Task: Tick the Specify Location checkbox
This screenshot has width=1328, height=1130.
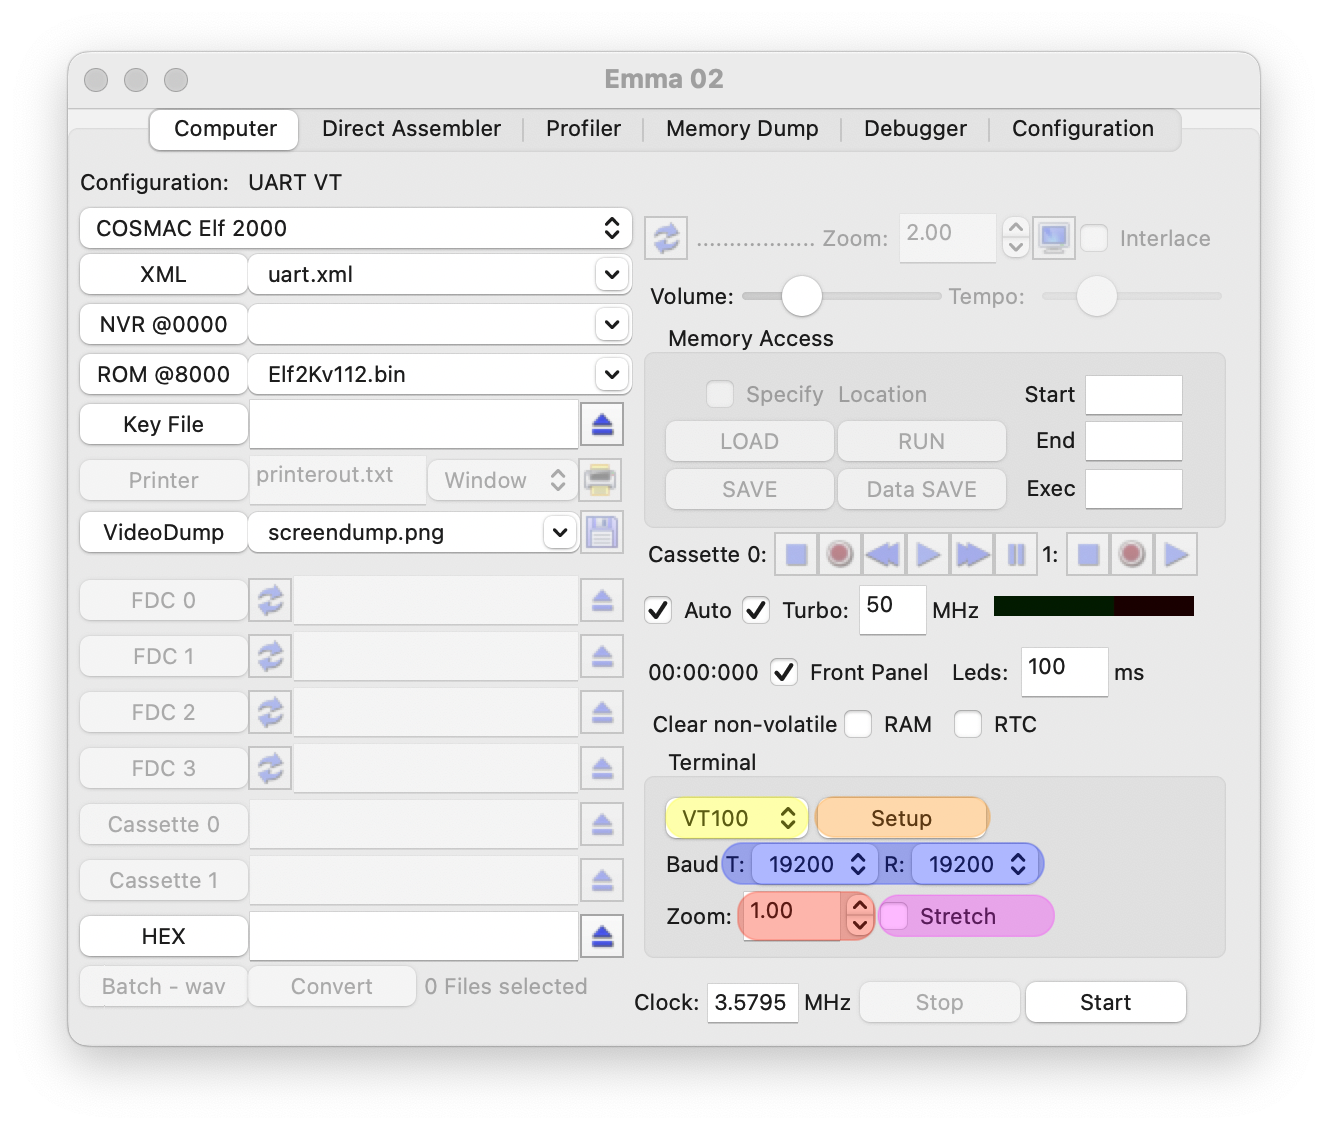Action: (x=720, y=394)
